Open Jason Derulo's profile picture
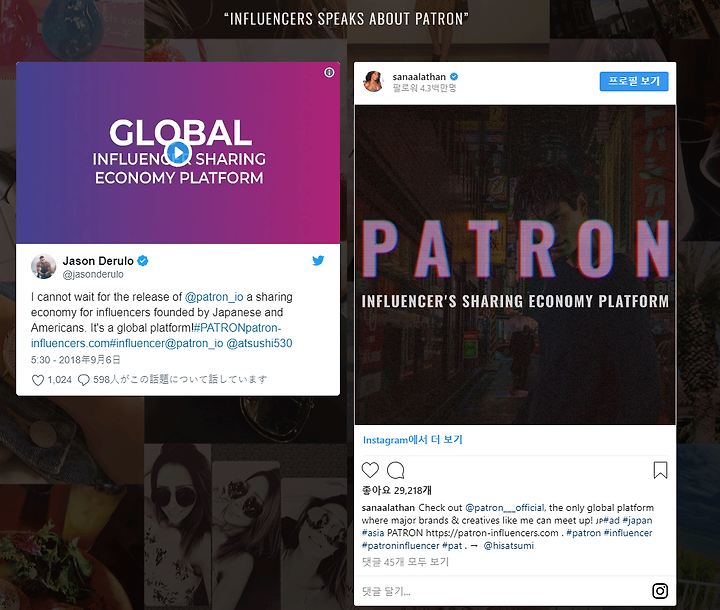The image size is (720, 610). point(43,266)
